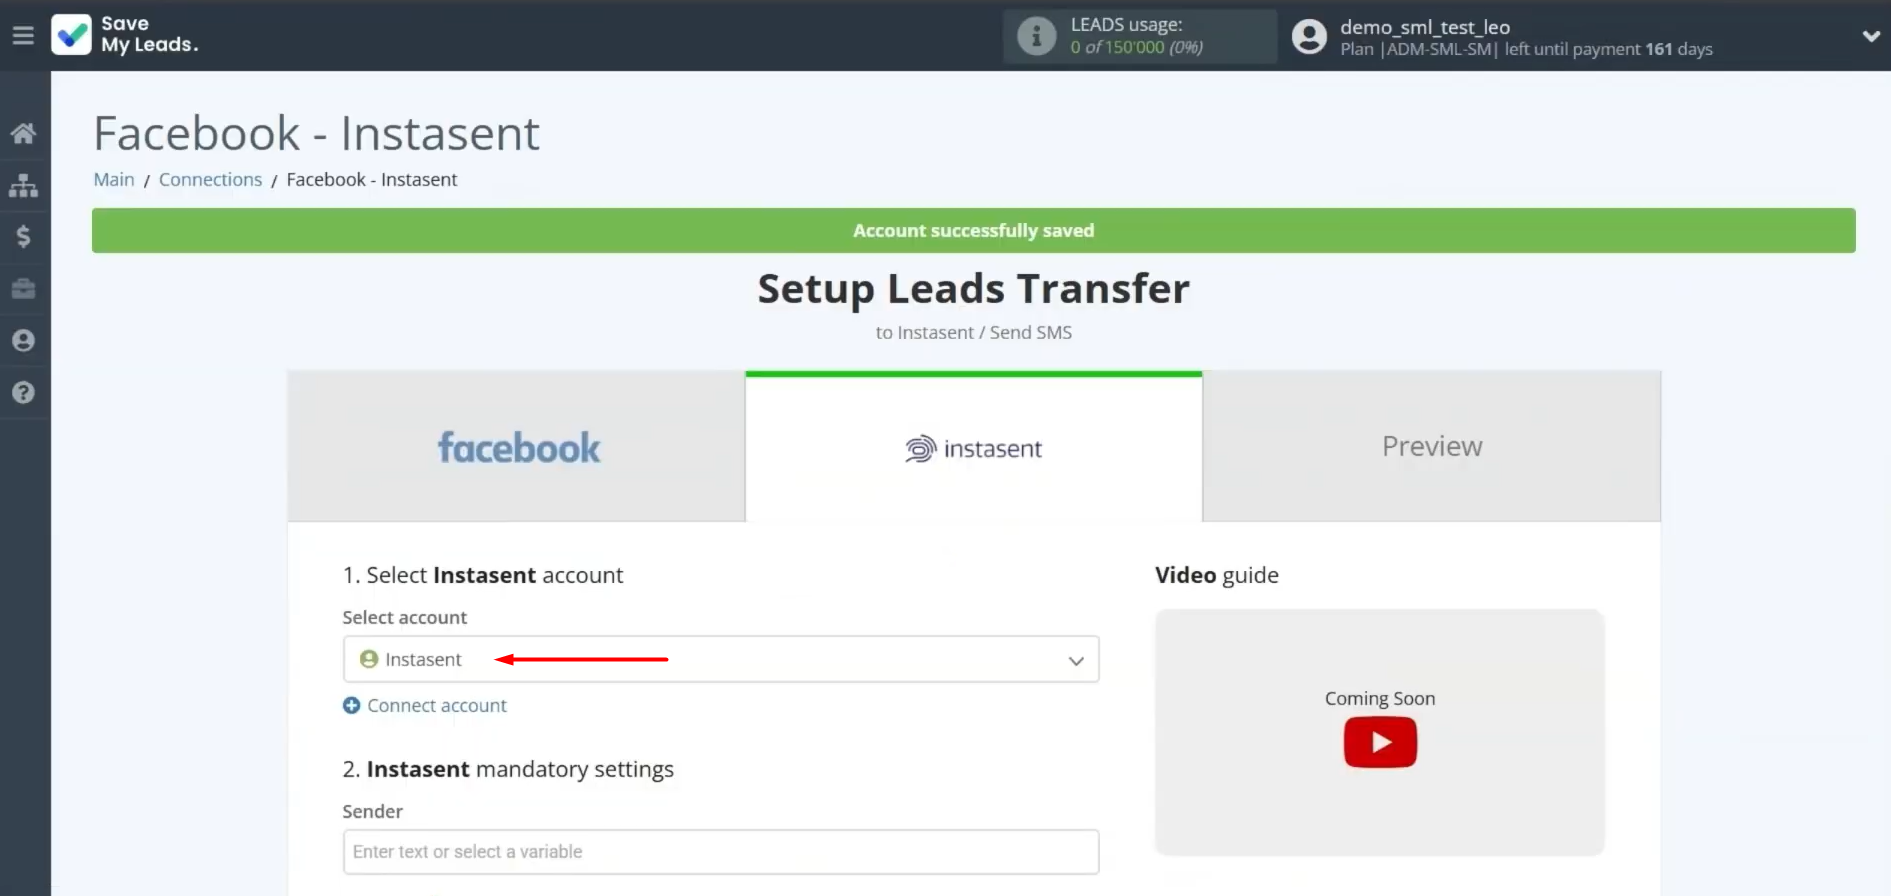This screenshot has width=1891, height=896.
Task: Open the user profile sidebar icon
Action: coord(23,341)
